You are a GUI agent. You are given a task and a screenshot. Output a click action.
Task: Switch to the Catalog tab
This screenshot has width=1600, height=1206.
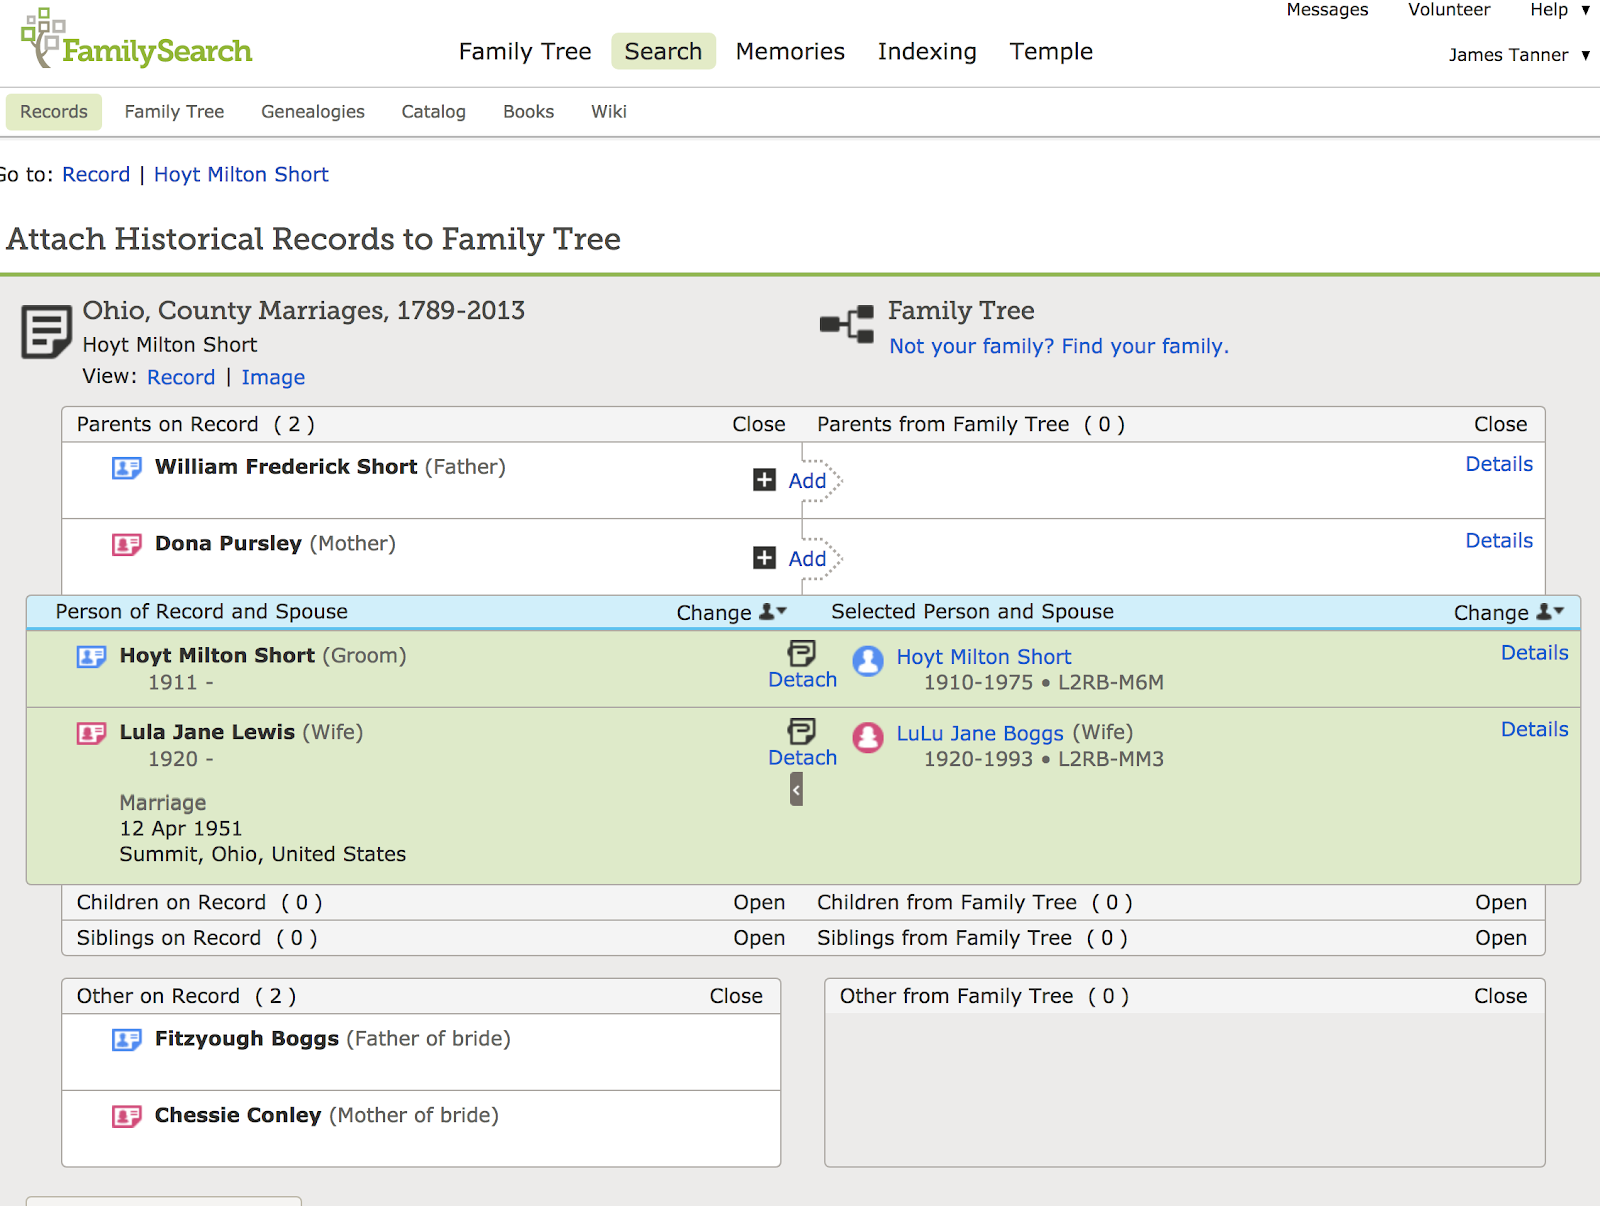(433, 112)
